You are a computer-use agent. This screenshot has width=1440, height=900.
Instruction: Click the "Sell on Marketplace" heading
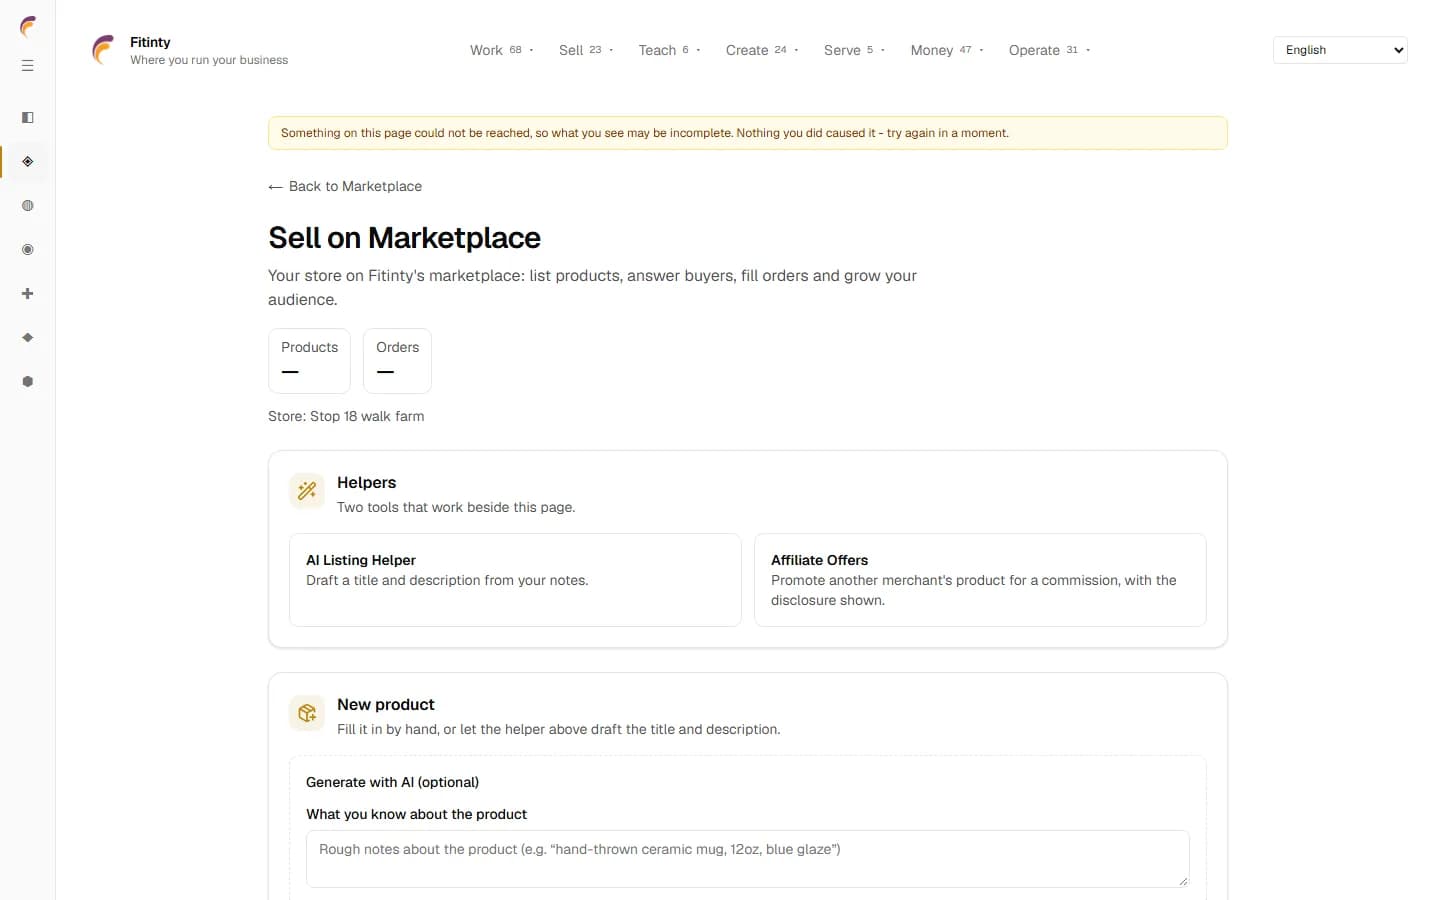coord(404,238)
